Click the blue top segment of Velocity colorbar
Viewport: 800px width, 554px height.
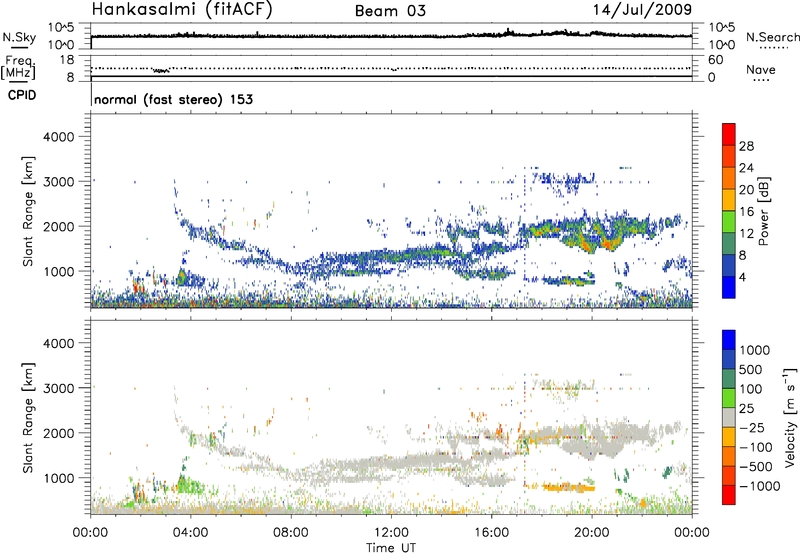(729, 340)
